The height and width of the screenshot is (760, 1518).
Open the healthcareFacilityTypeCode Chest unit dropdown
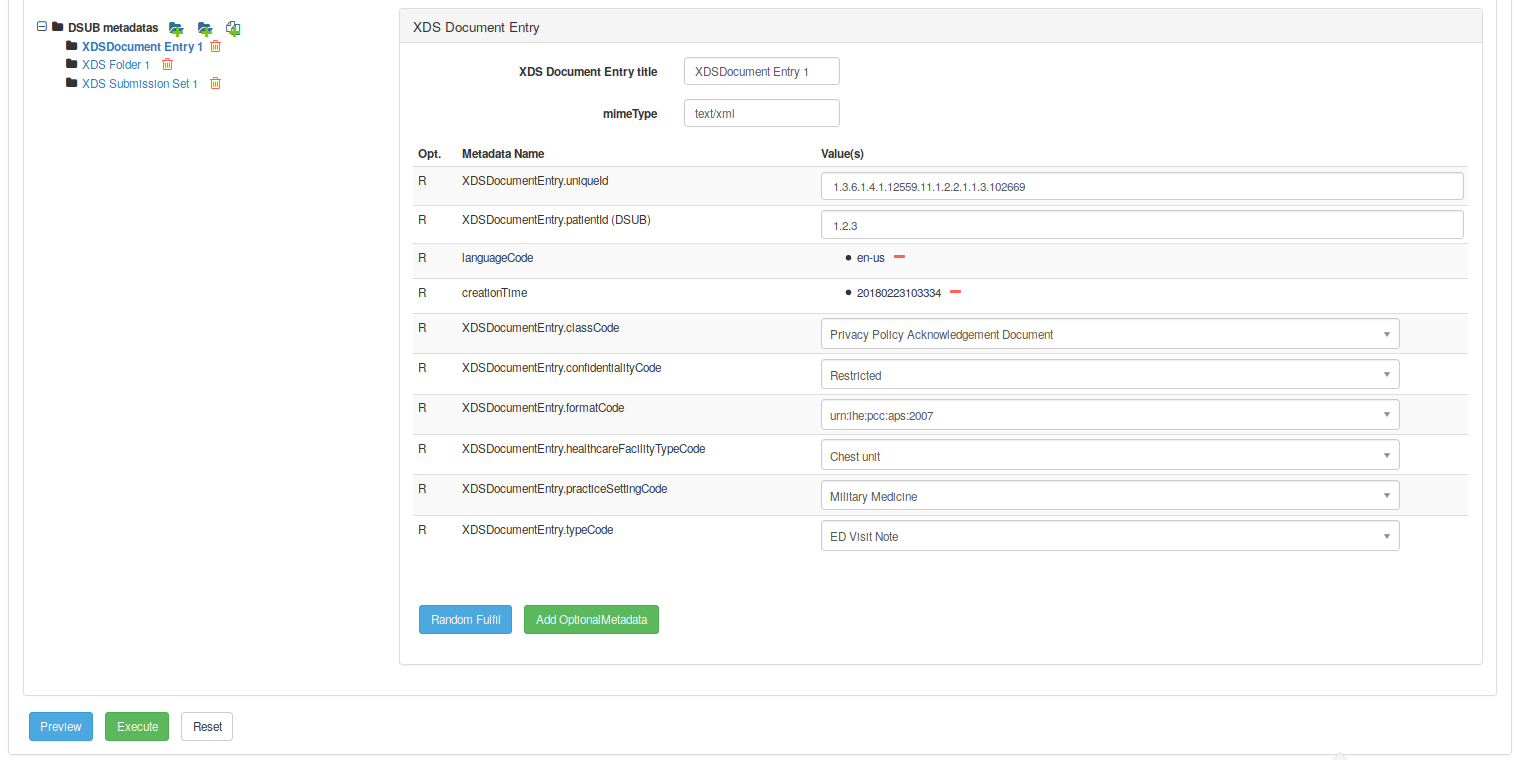[x=1109, y=456]
